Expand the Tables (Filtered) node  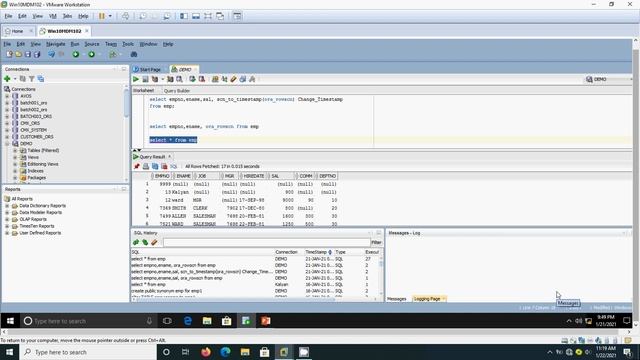coord(15,150)
